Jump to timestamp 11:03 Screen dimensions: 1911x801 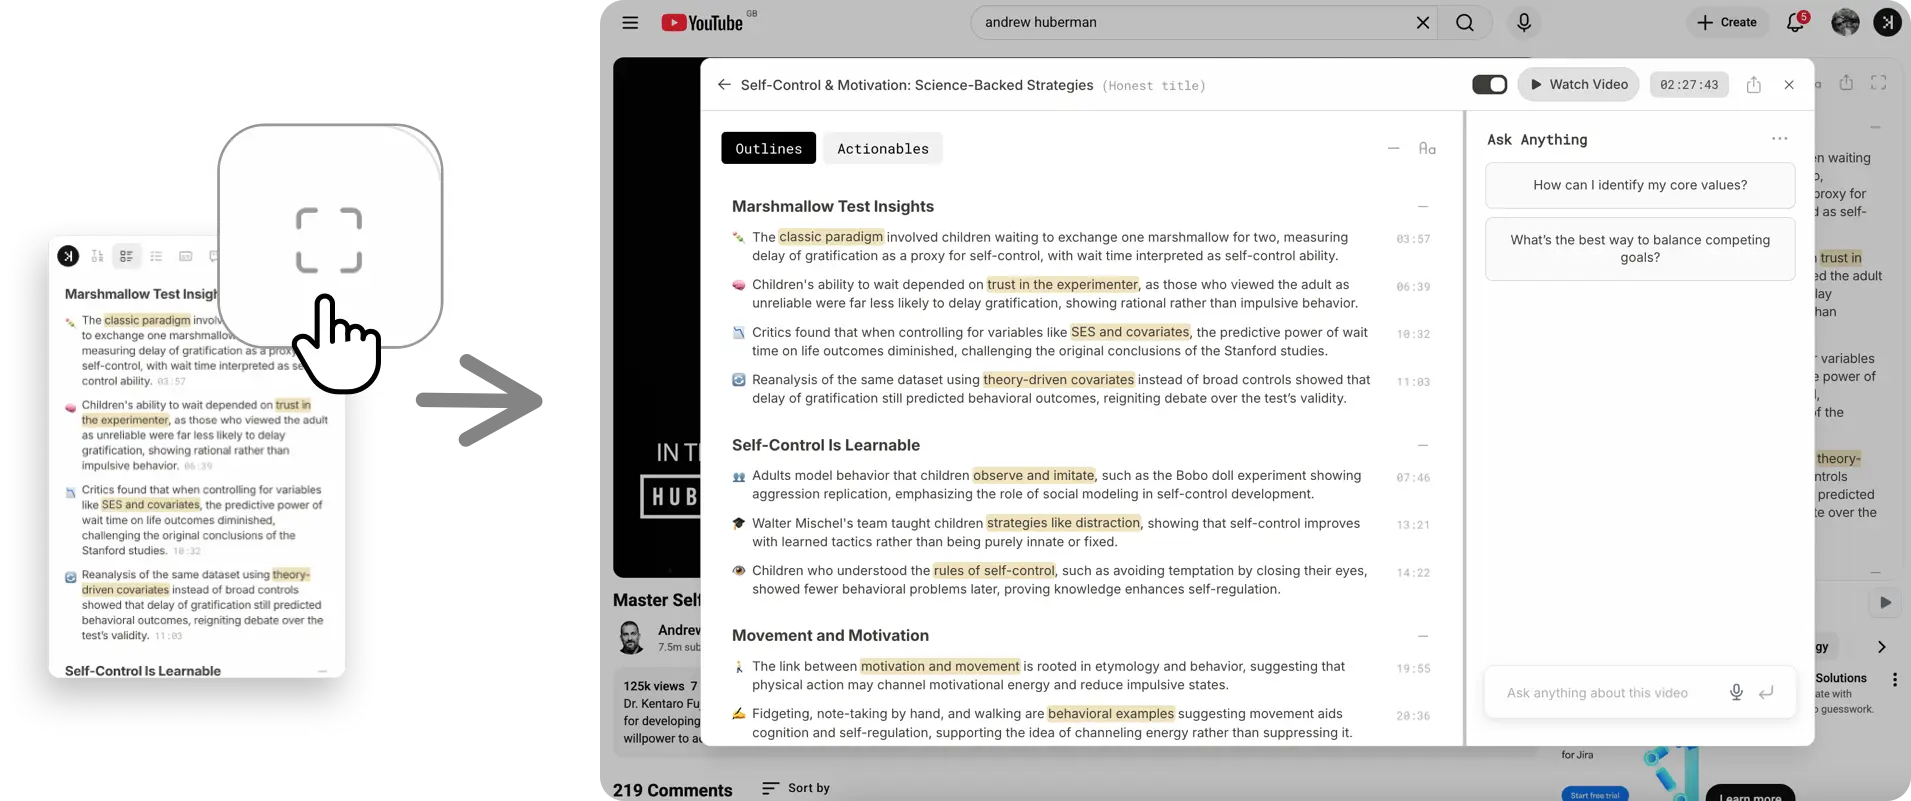point(1413,382)
